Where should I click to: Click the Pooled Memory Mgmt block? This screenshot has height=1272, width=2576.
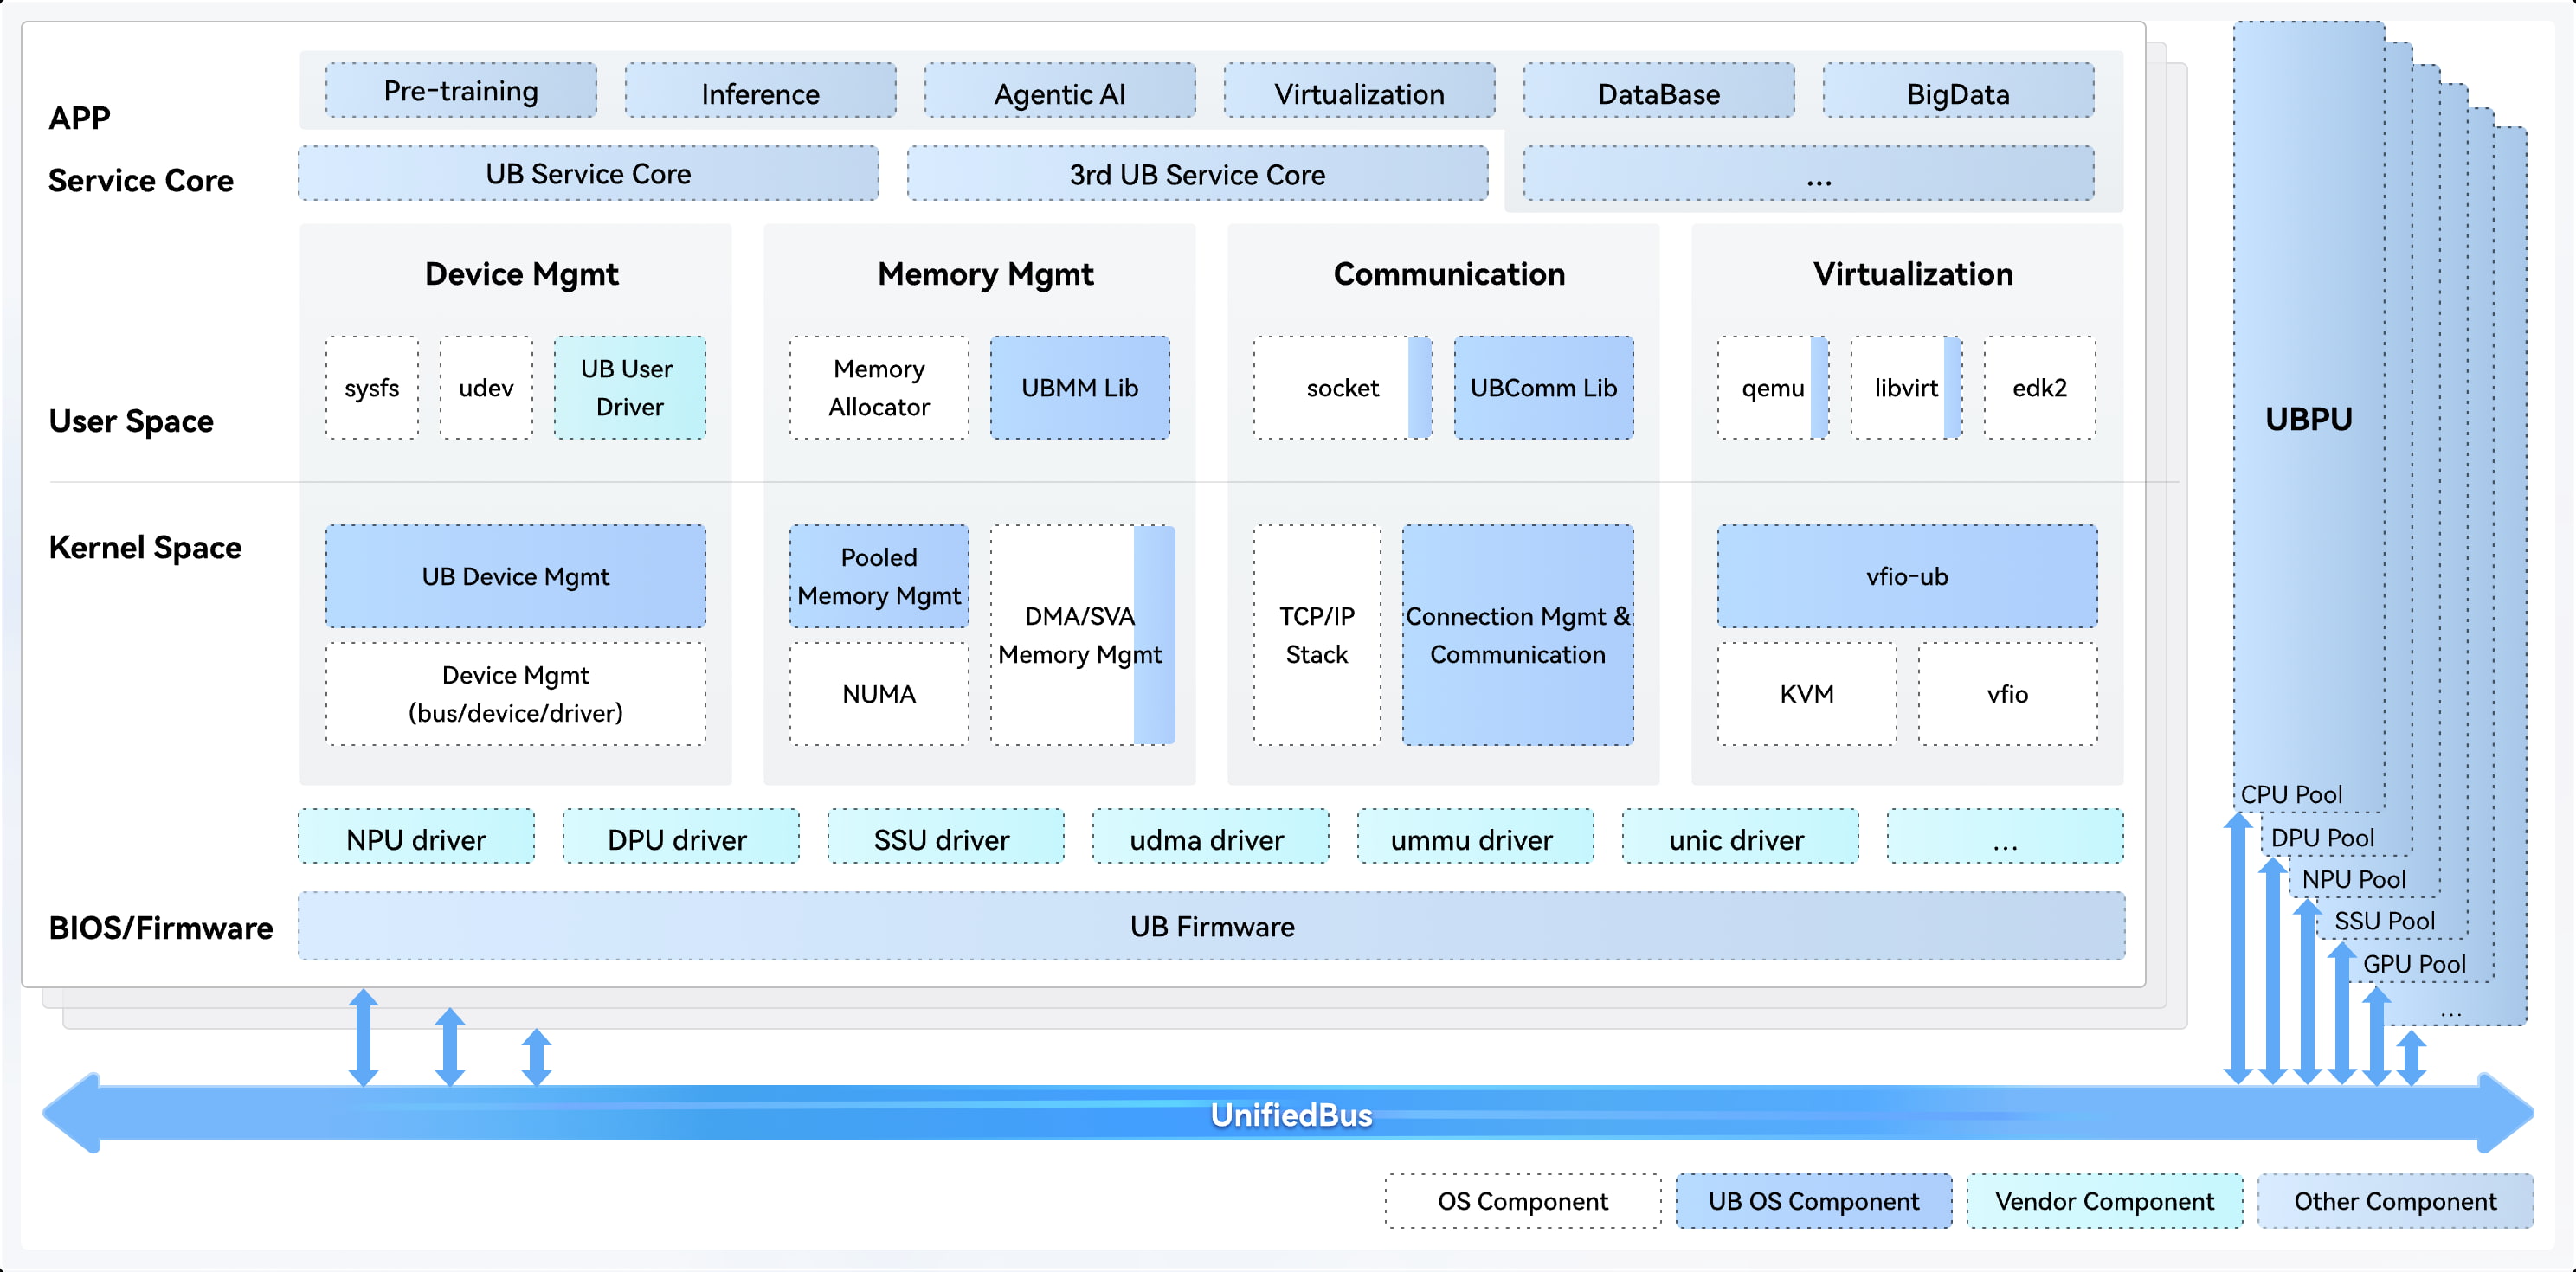coord(878,576)
